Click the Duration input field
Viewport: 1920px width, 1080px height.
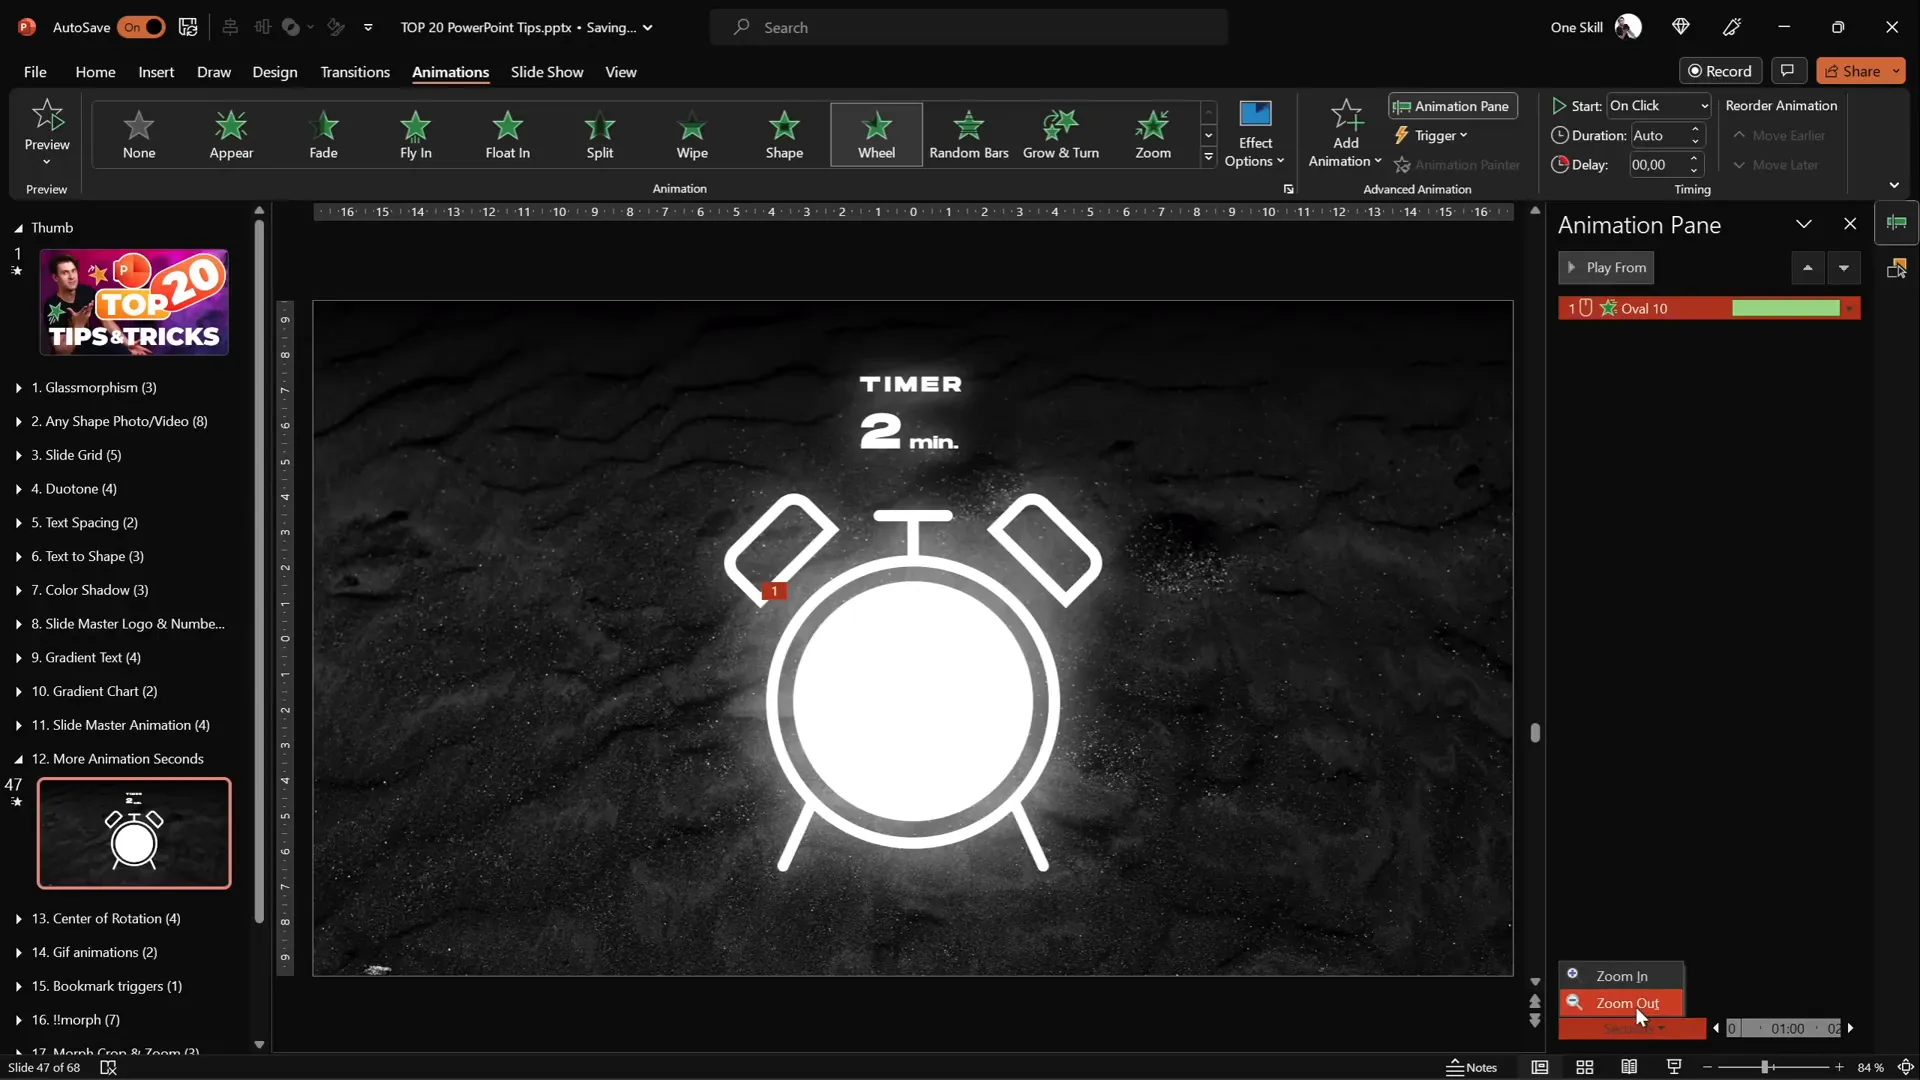click(1657, 135)
